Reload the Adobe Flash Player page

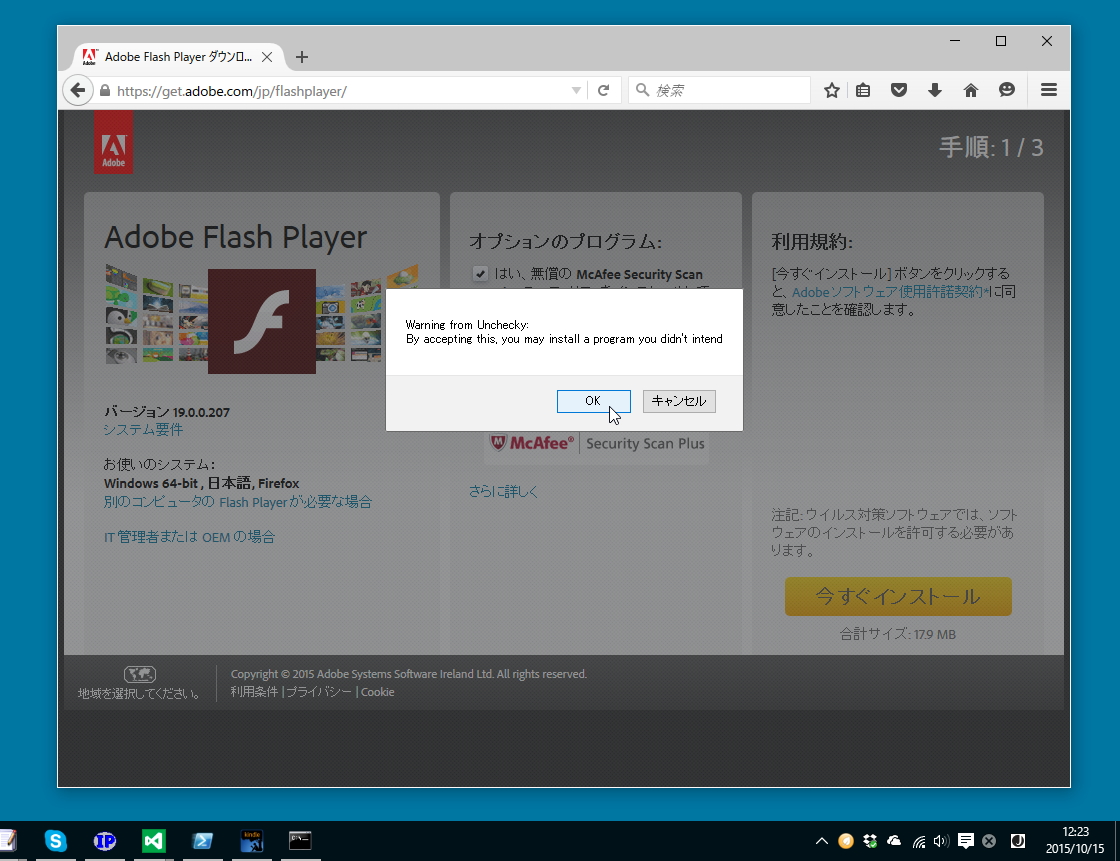pyautogui.click(x=604, y=90)
